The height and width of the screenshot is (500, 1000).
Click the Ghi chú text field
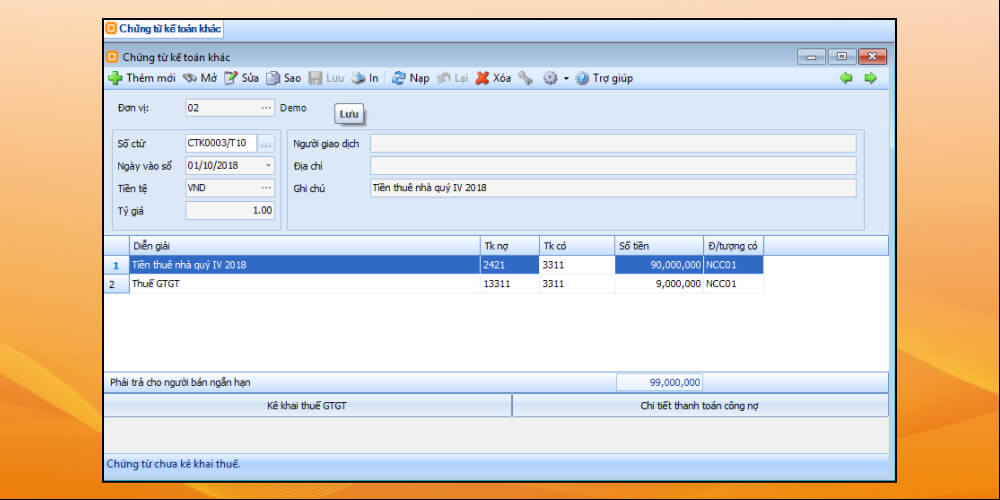coord(612,187)
